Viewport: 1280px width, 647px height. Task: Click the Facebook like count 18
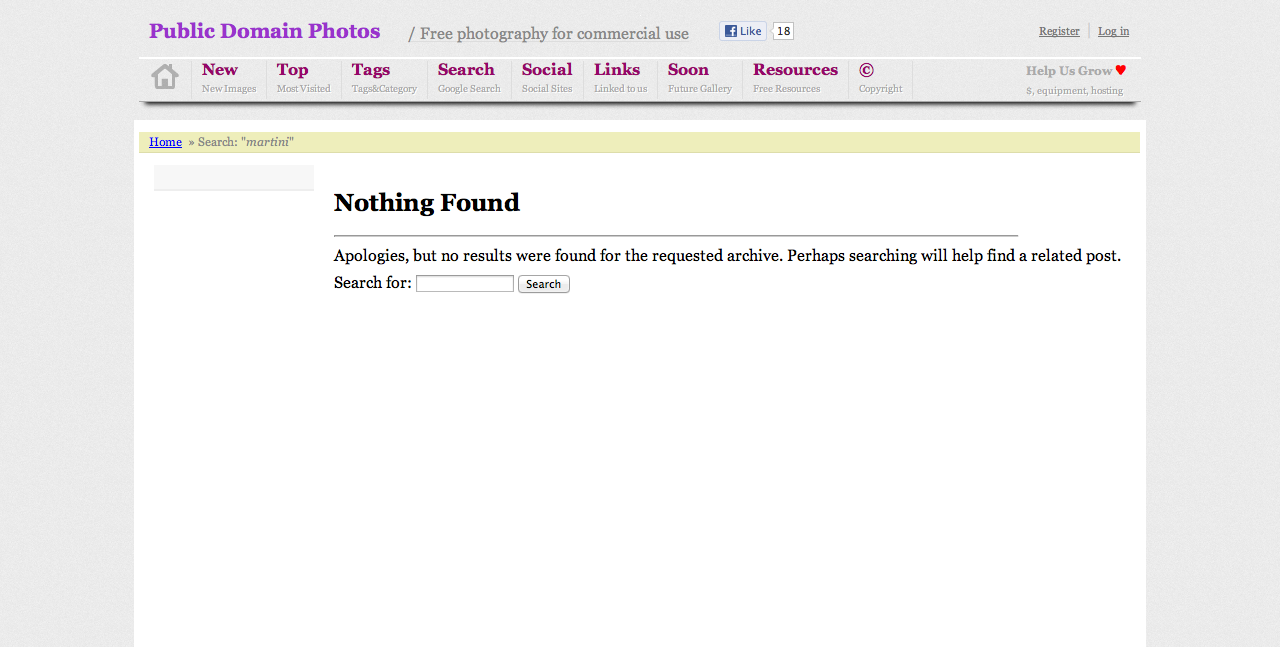tap(783, 31)
